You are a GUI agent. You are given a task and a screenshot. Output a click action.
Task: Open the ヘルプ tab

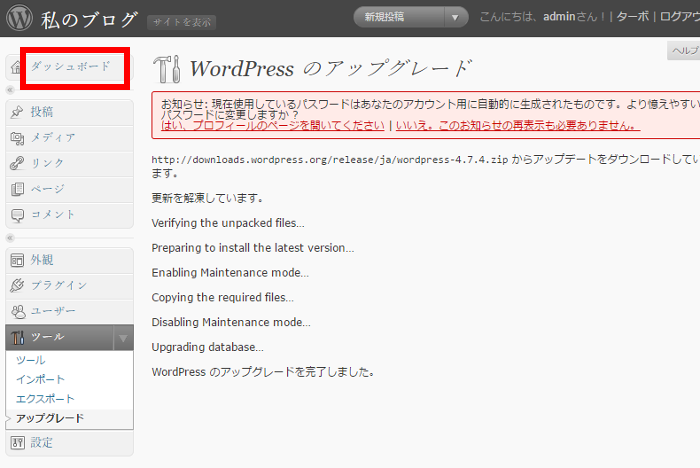pyautogui.click(x=684, y=50)
